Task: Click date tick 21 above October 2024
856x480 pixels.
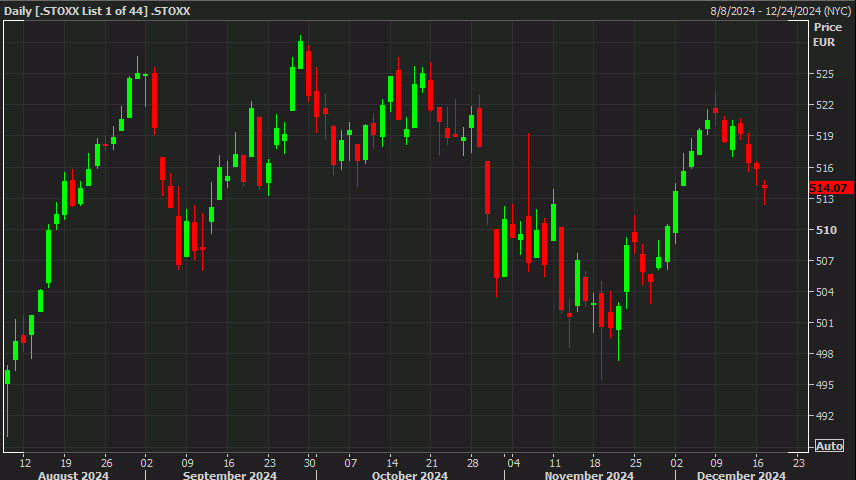Action: [432, 463]
